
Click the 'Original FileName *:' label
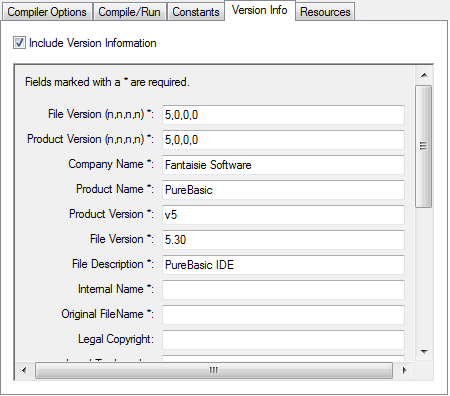[108, 314]
